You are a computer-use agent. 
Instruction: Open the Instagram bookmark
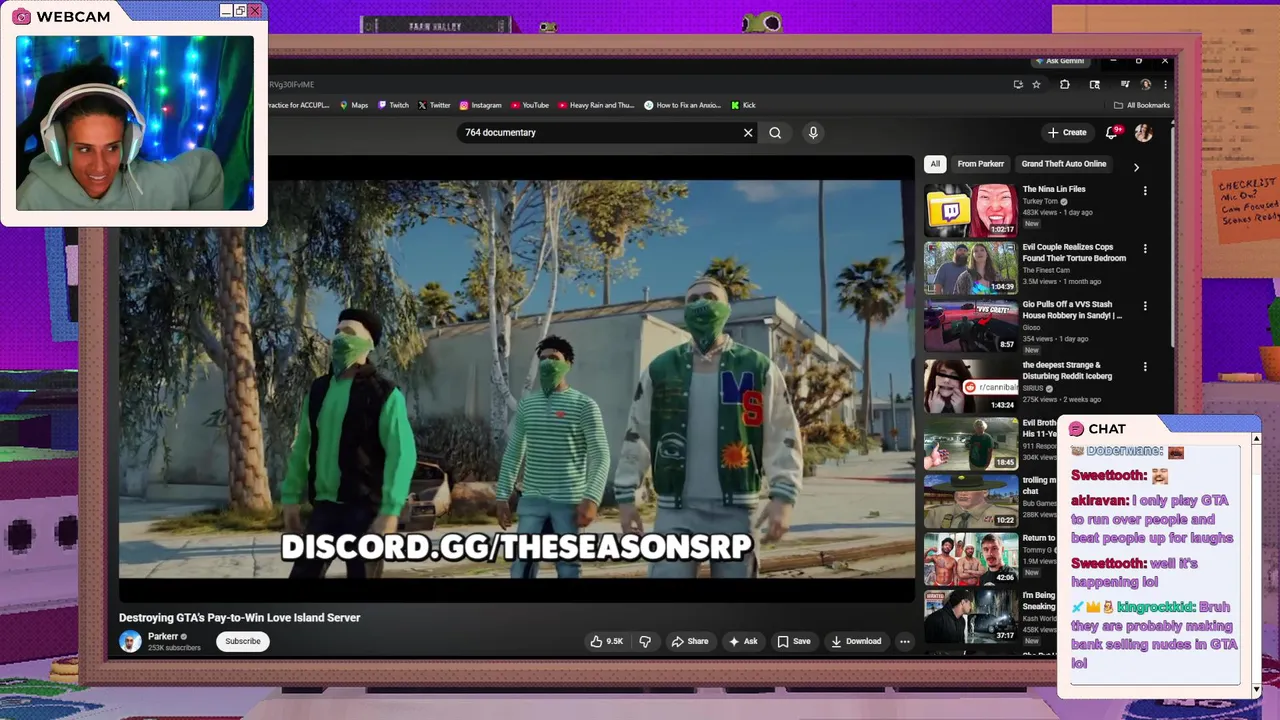coord(481,105)
